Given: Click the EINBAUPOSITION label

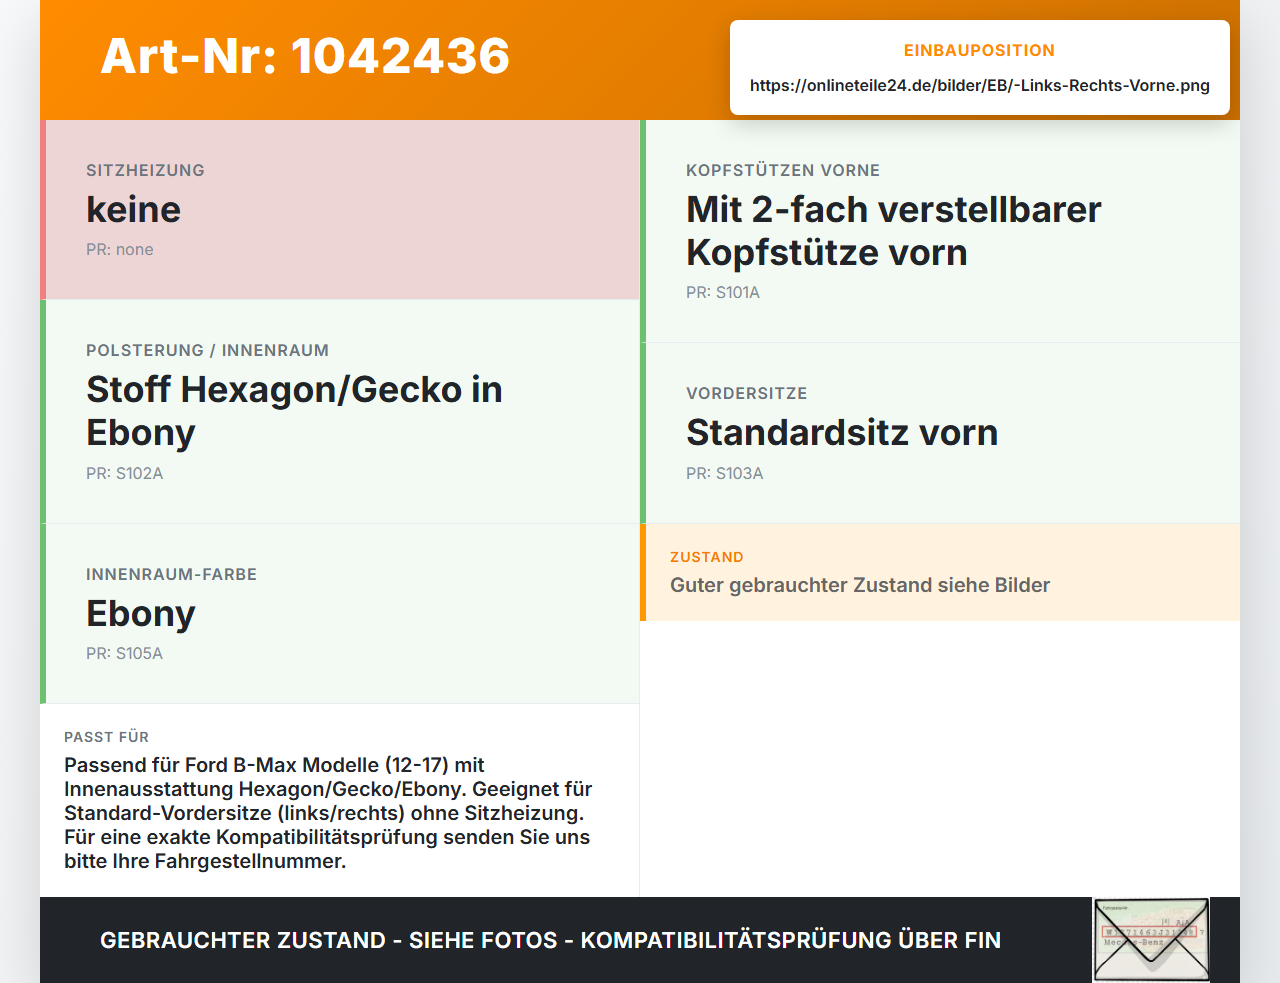Looking at the screenshot, I should tap(979, 50).
